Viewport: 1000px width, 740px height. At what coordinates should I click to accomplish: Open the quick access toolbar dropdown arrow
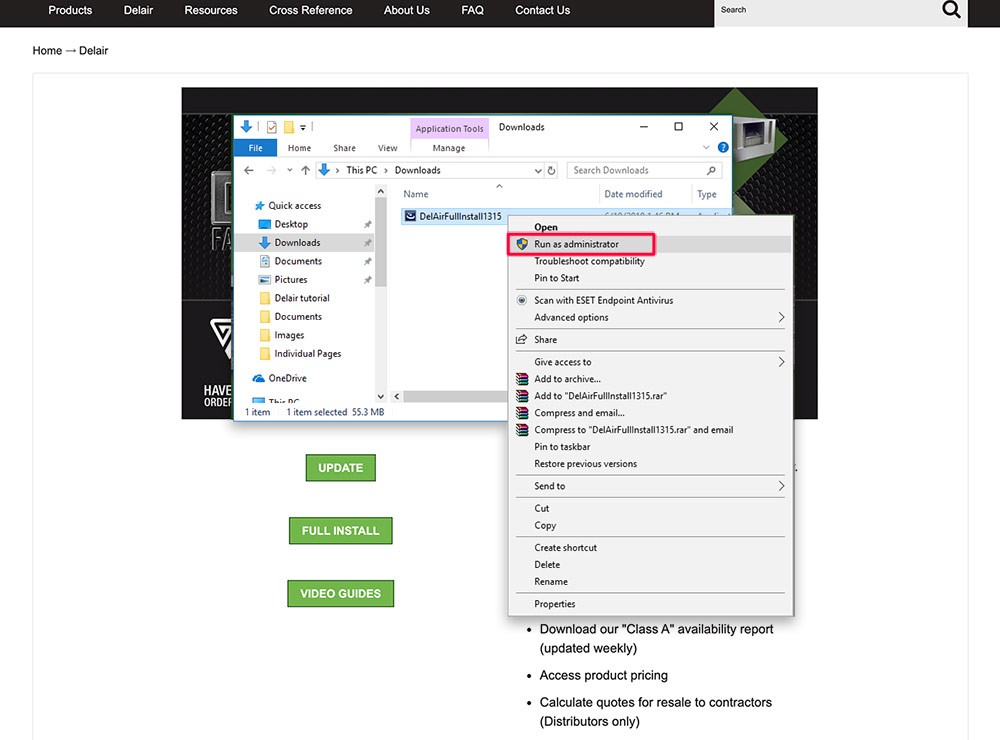point(303,128)
